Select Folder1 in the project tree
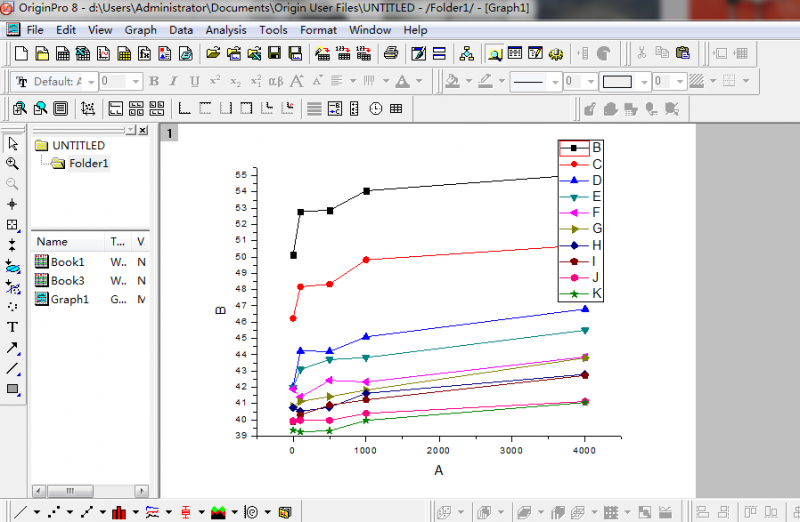Screen dimensions: 800x522 [88, 164]
